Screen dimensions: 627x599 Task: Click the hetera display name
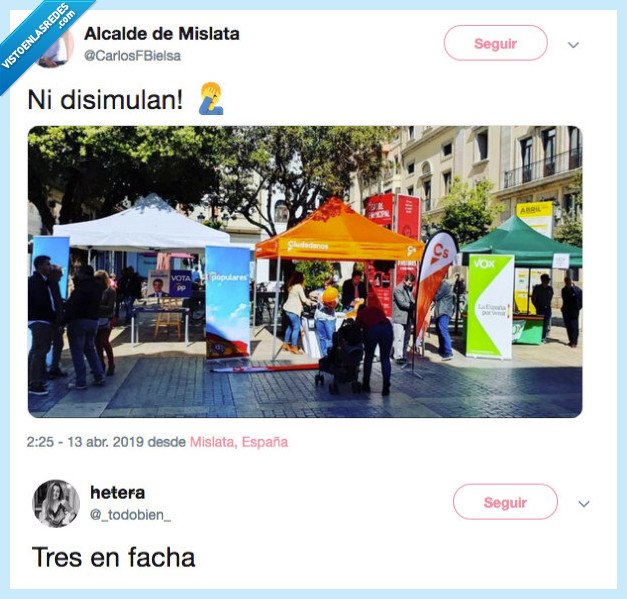click(x=118, y=492)
